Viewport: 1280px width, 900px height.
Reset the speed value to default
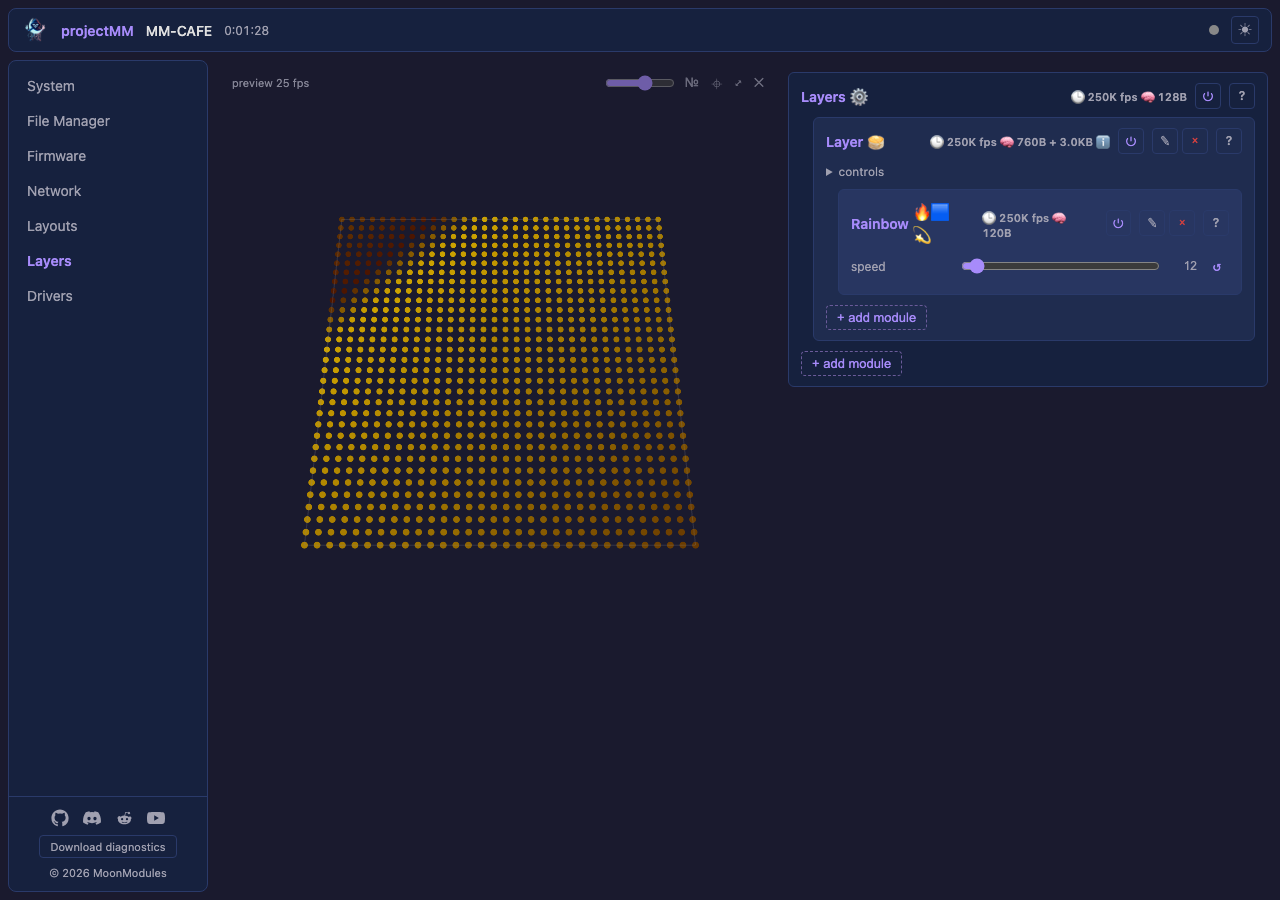click(1217, 267)
